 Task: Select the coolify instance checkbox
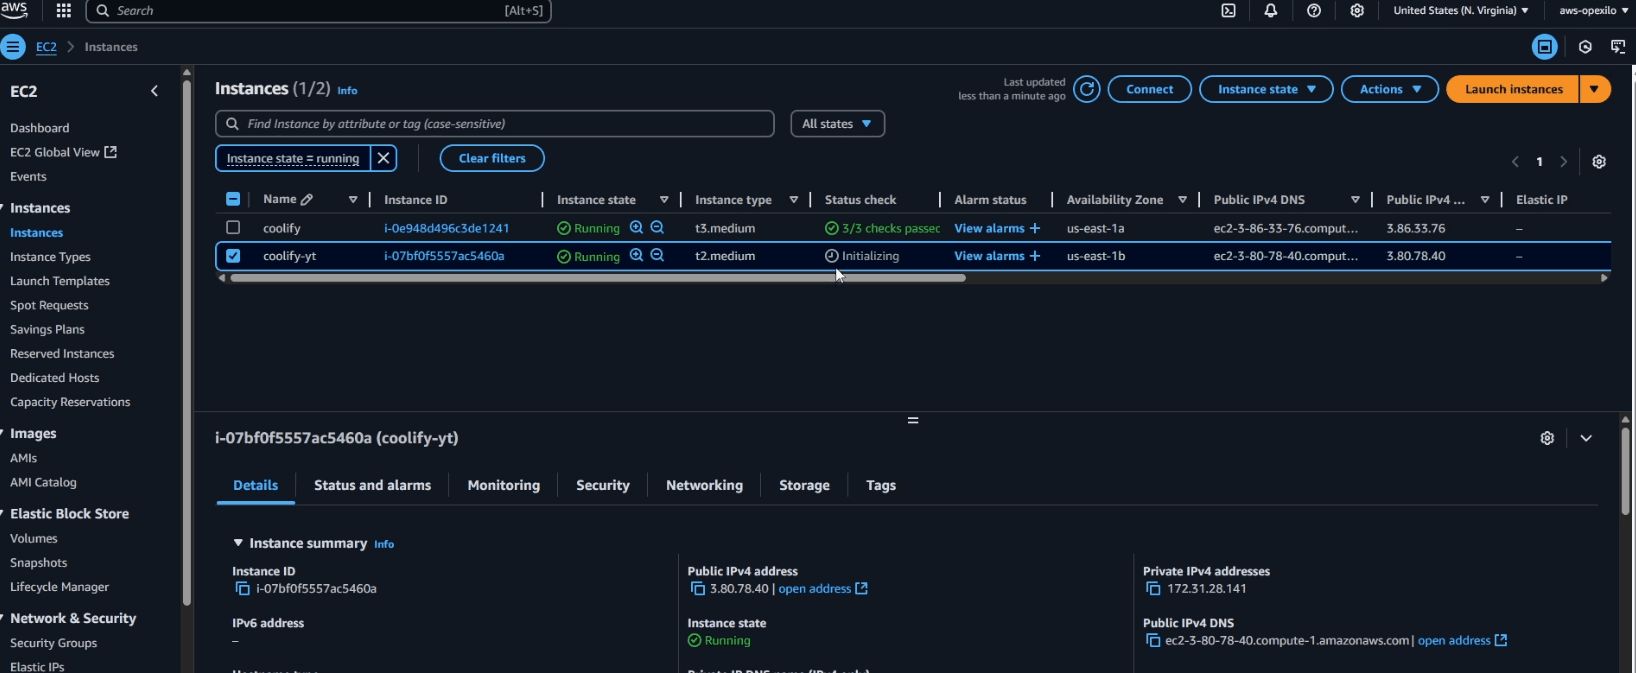coord(233,228)
